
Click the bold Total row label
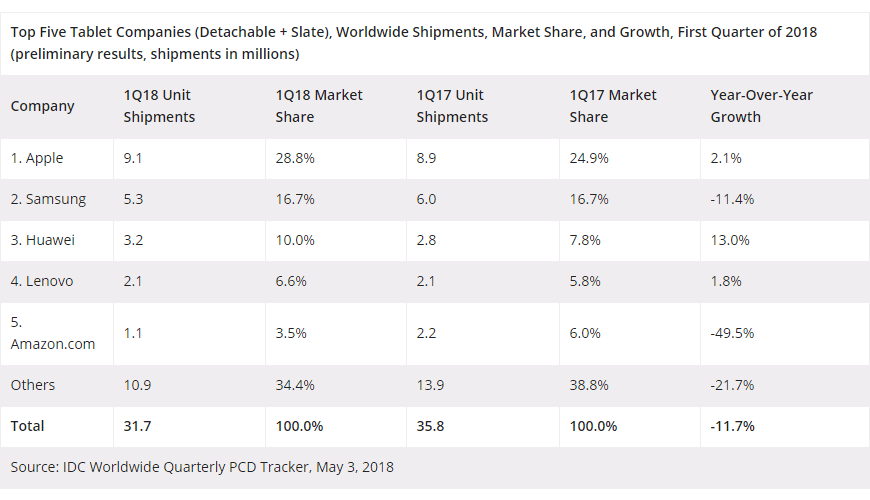pos(28,426)
